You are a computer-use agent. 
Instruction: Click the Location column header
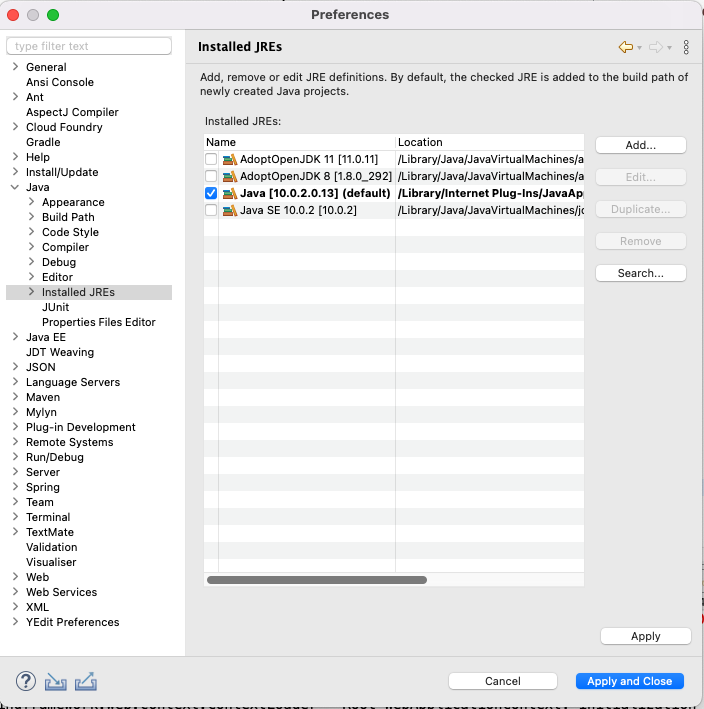pos(490,142)
